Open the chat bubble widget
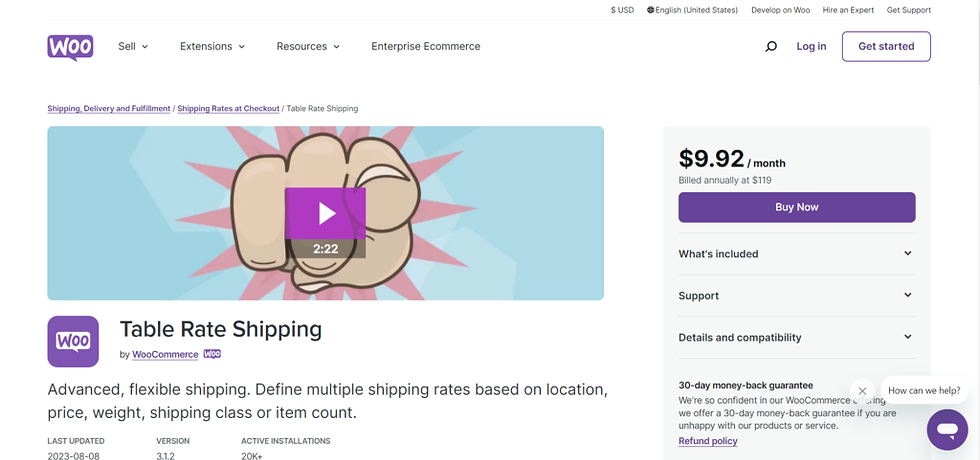Viewport: 980px width, 460px height. click(946, 430)
